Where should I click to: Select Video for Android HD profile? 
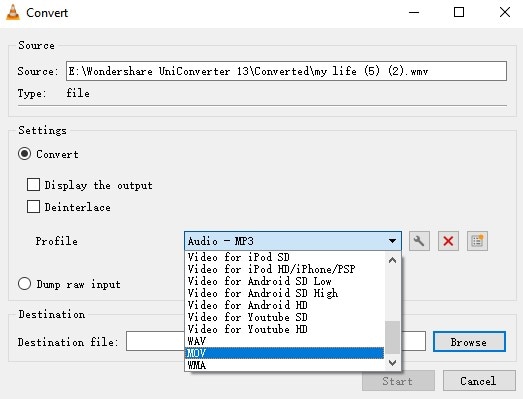tap(284, 305)
